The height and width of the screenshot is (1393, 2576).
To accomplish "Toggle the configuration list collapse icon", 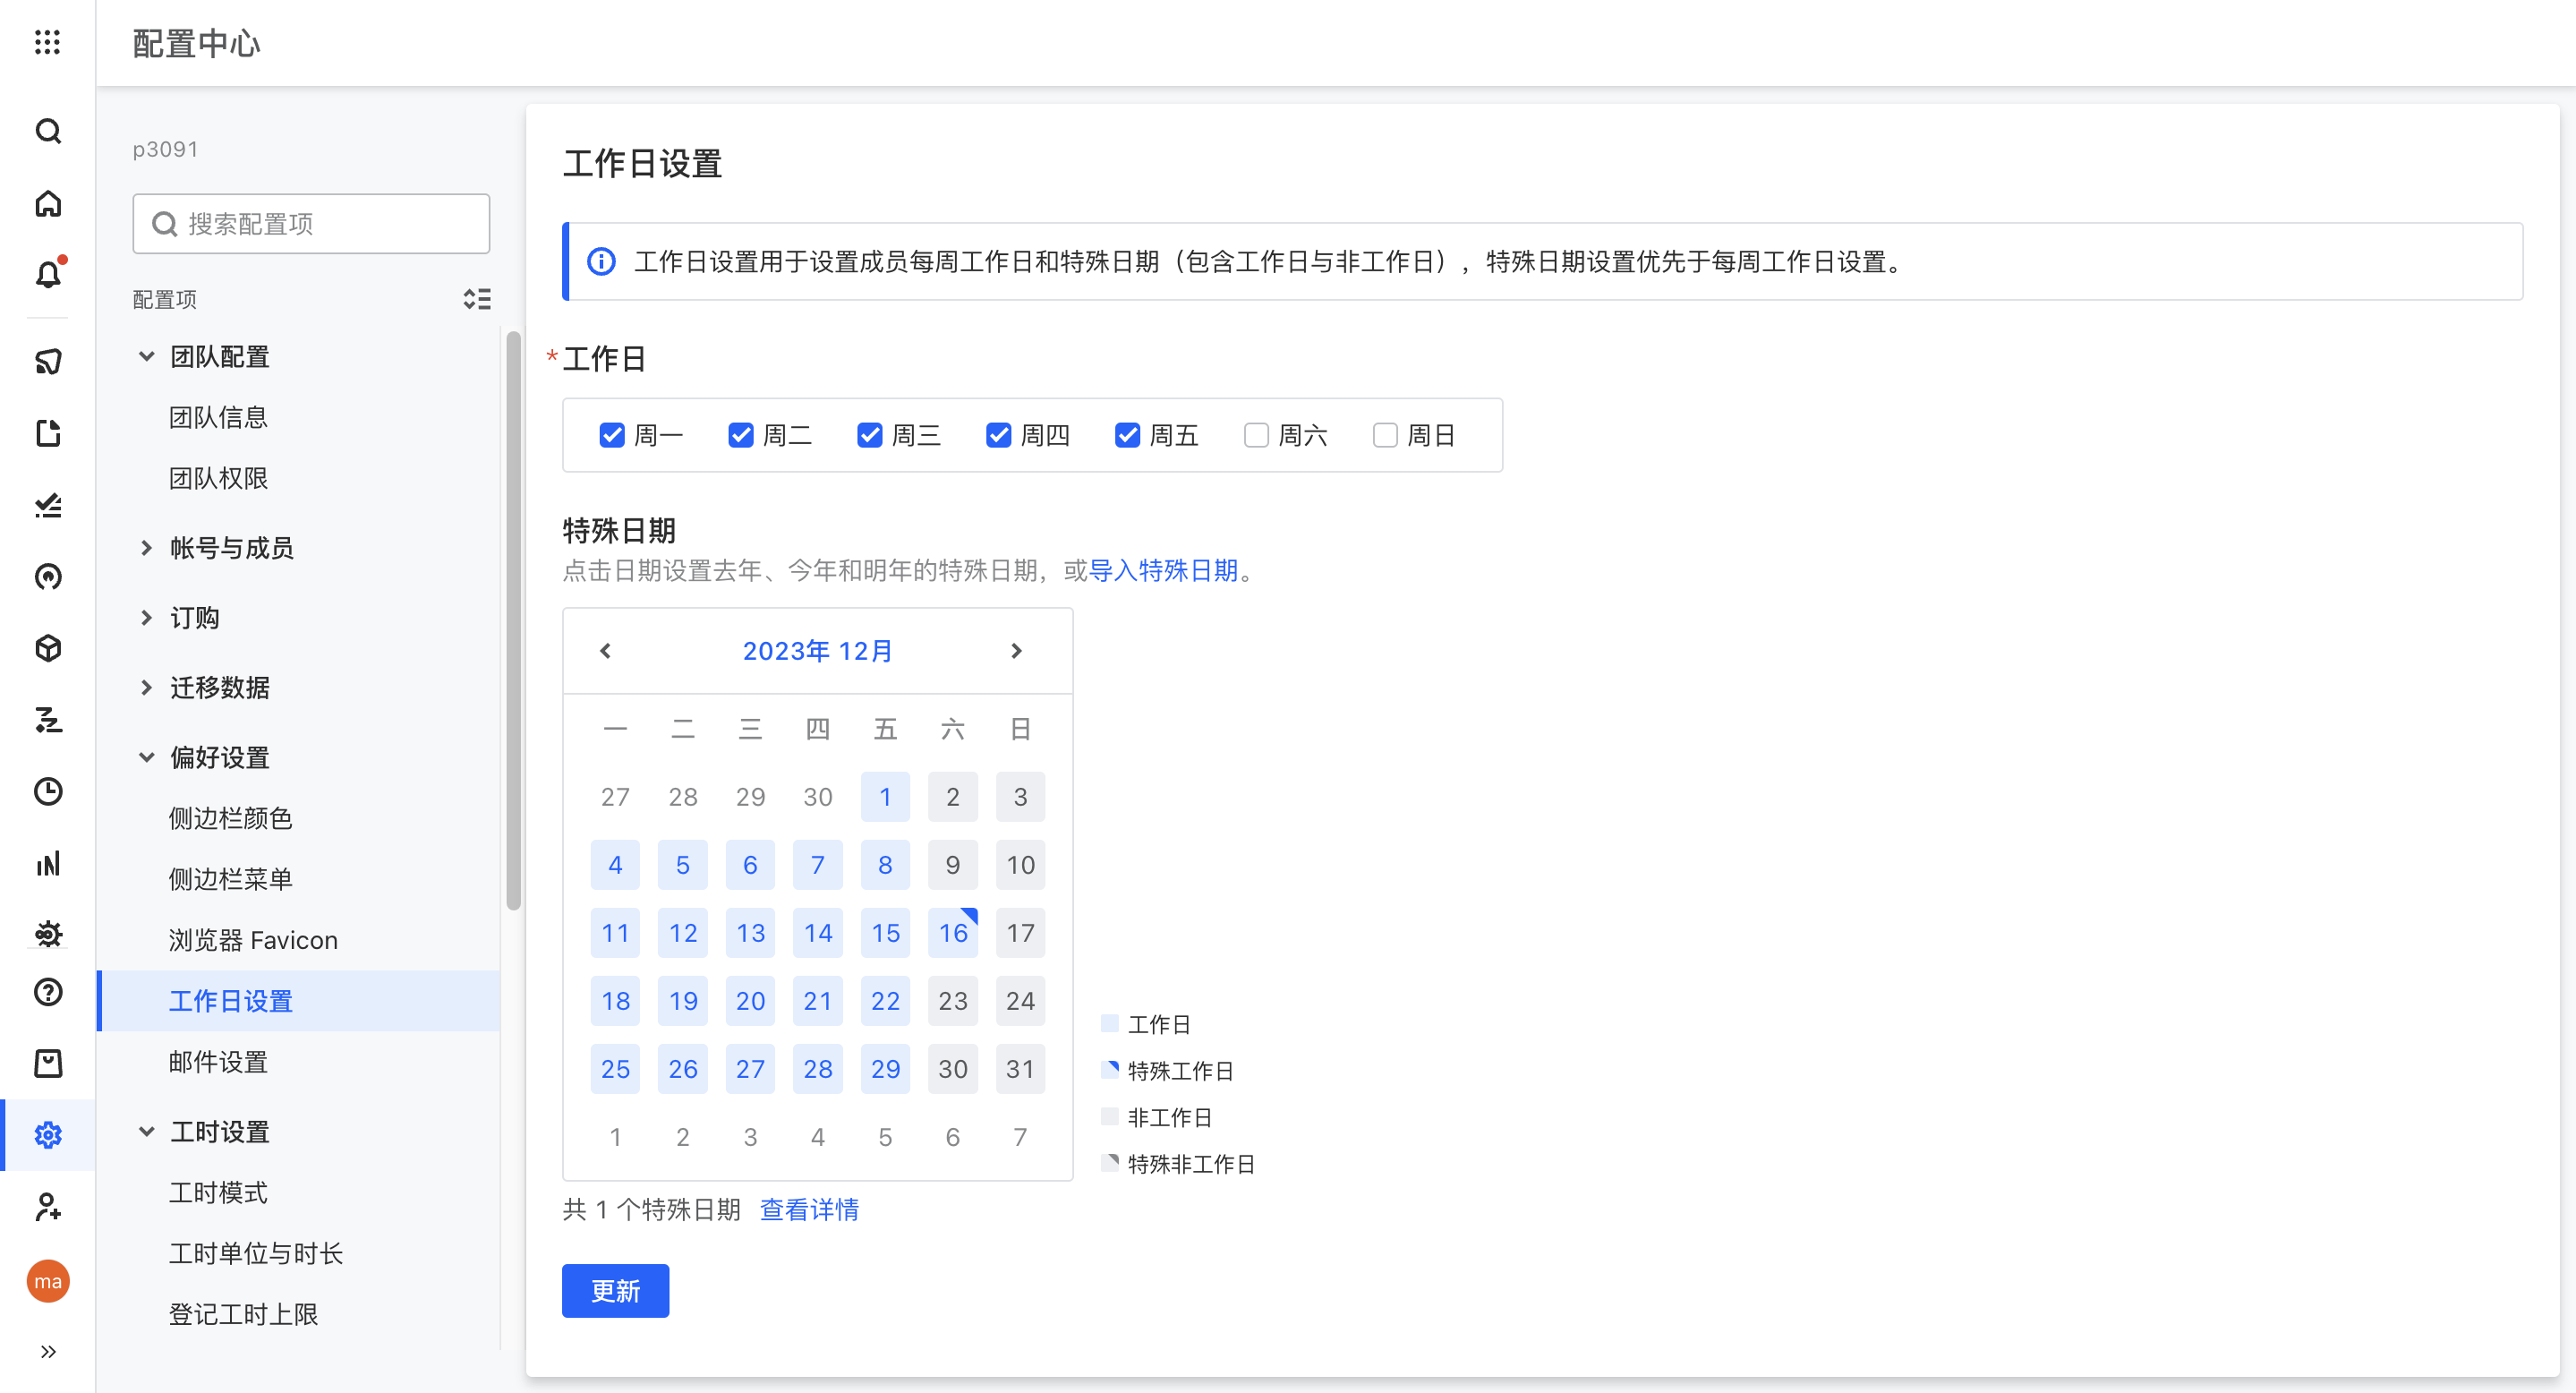I will tap(477, 299).
